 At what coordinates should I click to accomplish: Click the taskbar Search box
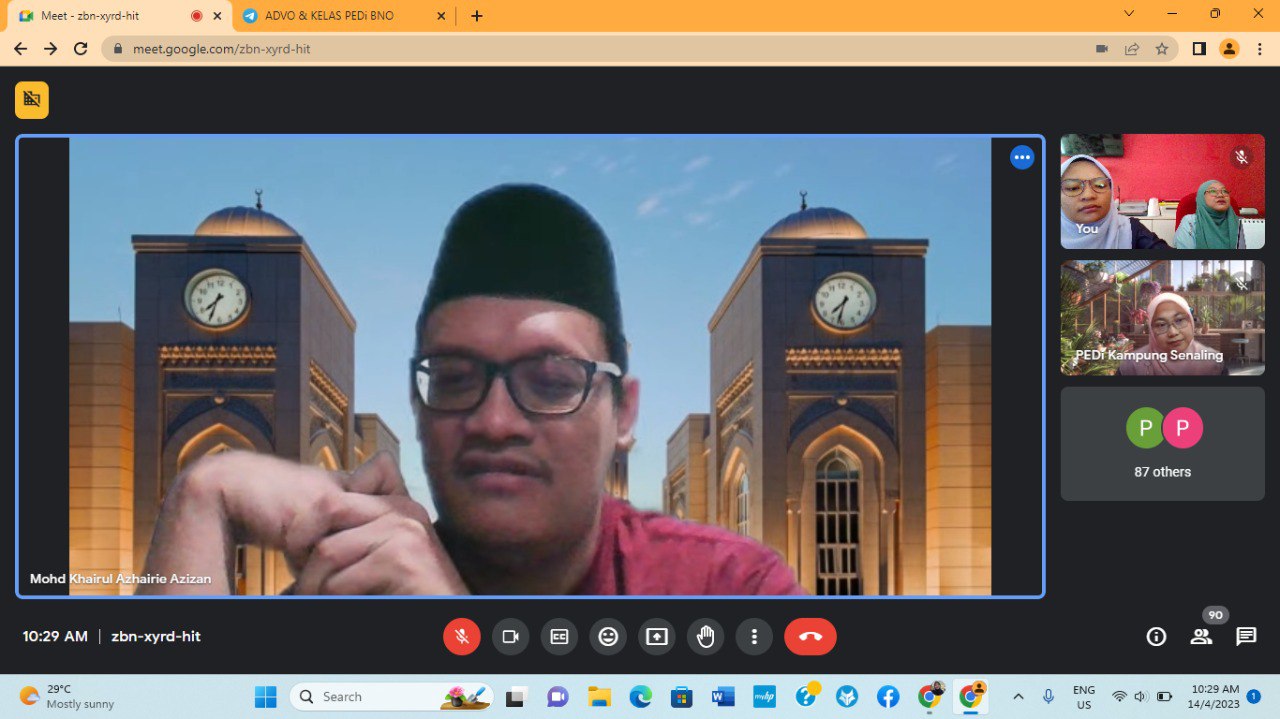tap(392, 697)
